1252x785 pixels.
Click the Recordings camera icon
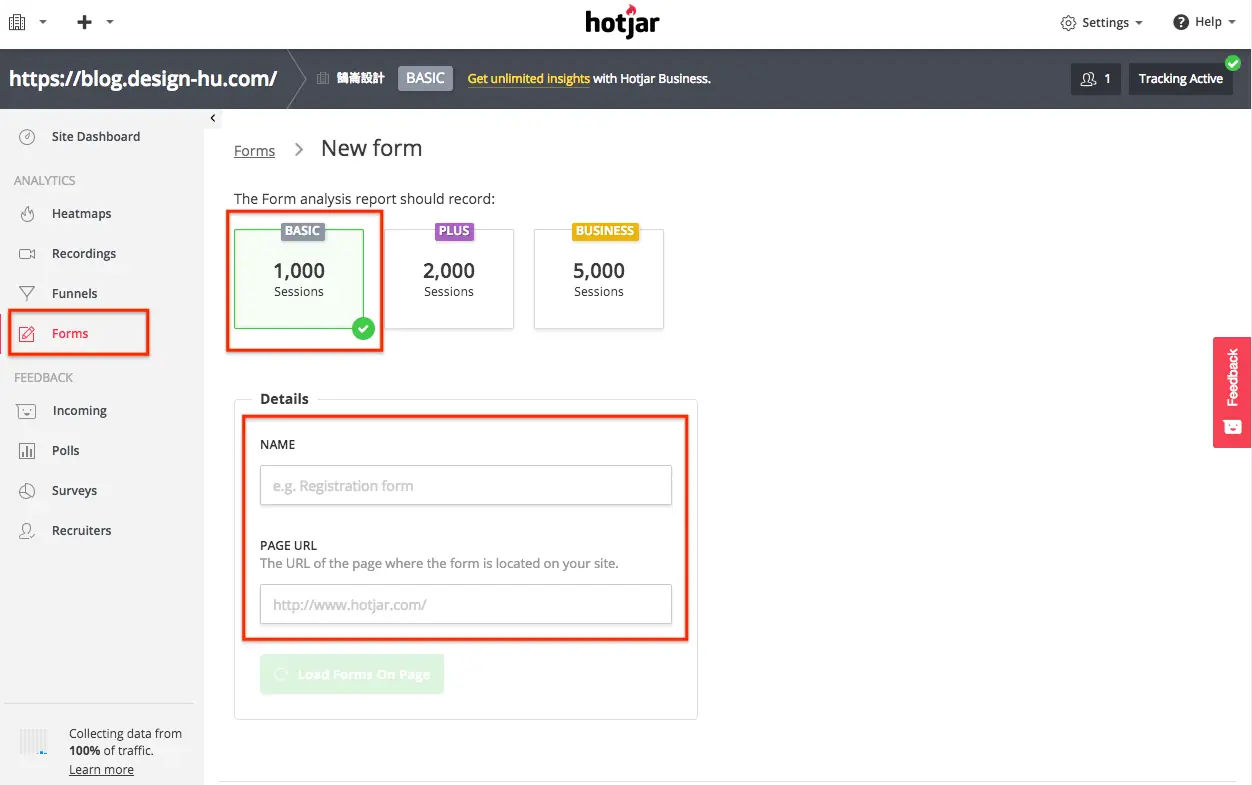pos(27,254)
